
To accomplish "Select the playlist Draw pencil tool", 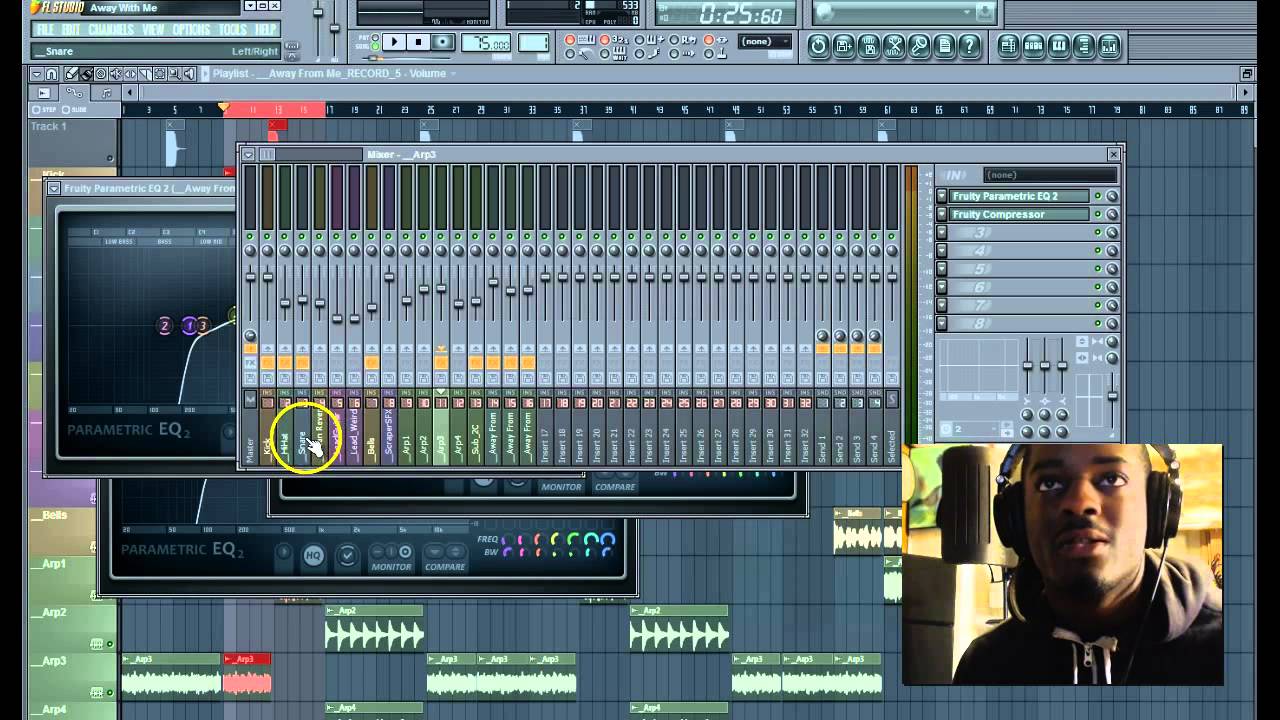I will pyautogui.click(x=71, y=73).
